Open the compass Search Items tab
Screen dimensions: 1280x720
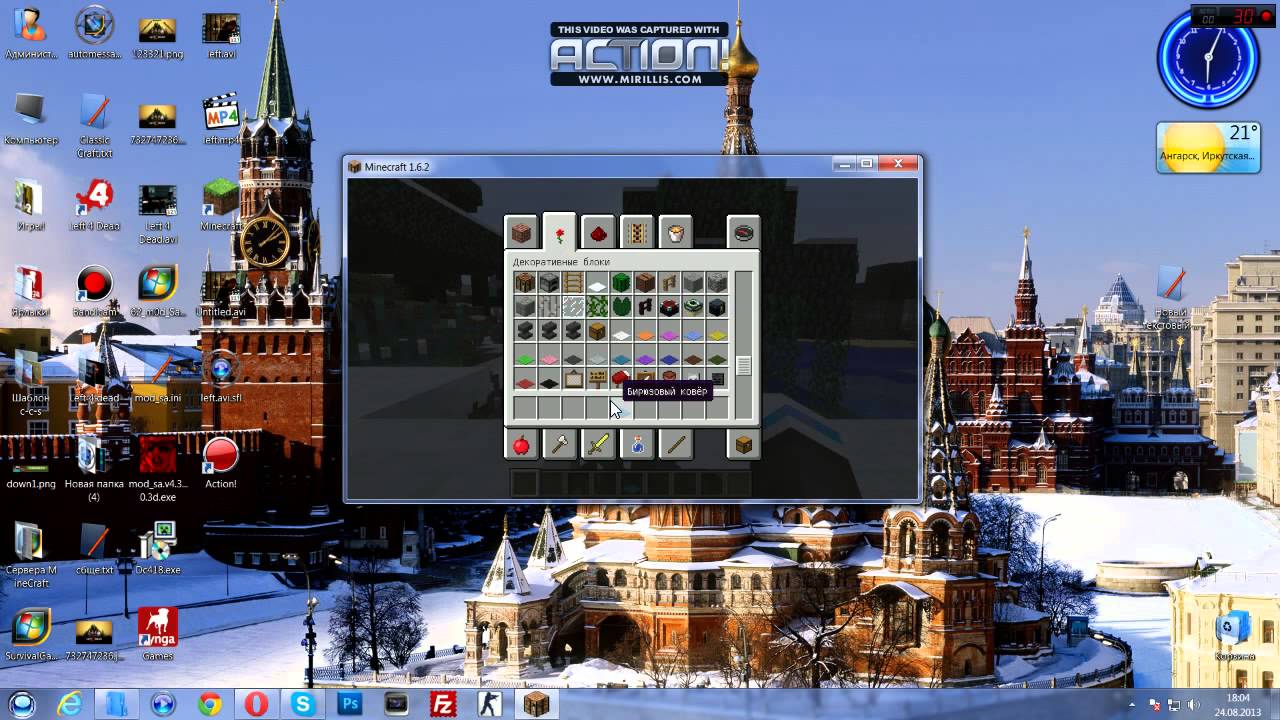point(743,234)
